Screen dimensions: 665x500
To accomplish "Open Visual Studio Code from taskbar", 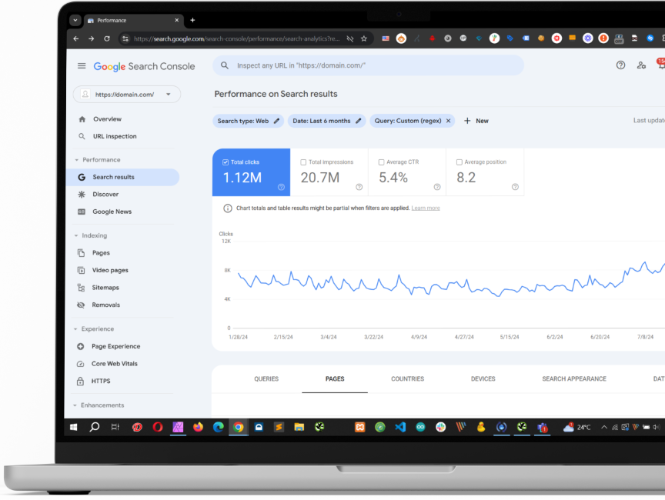I will (400, 427).
